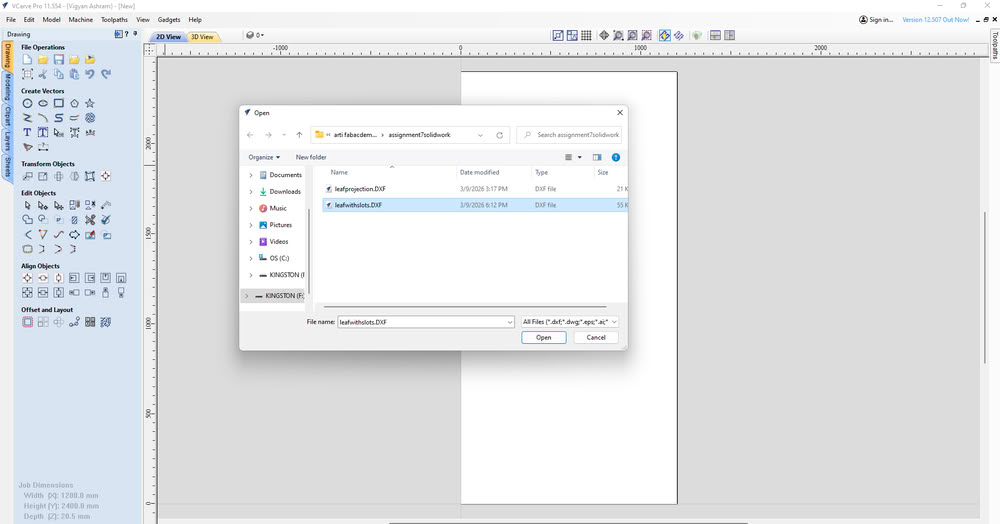This screenshot has height=524, width=1000.
Task: Click the Search assignment7solidwork field
Action: click(x=569, y=135)
